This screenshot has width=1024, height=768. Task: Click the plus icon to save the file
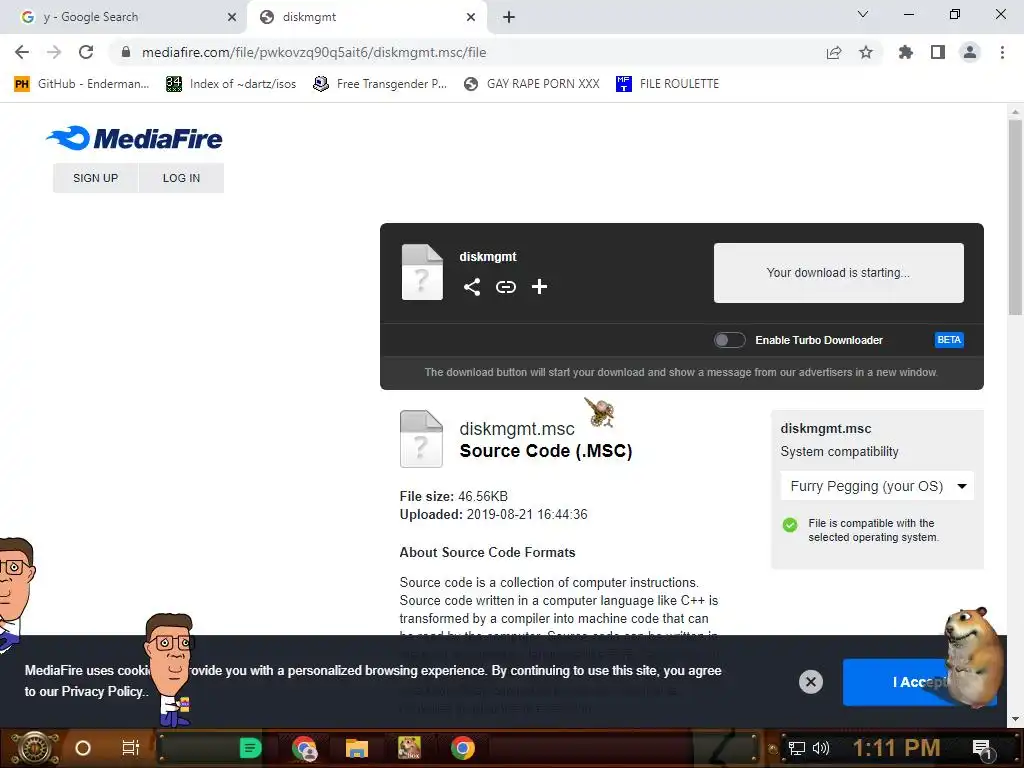point(539,287)
